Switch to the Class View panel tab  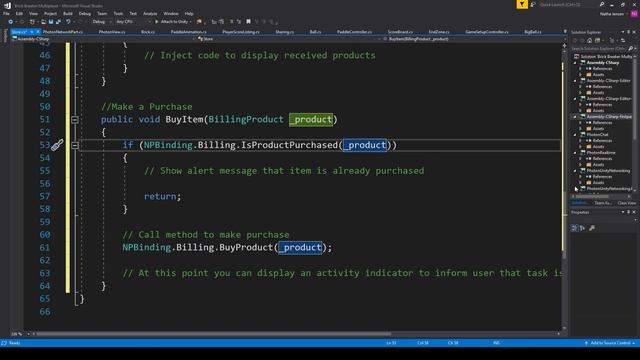coord(627,203)
